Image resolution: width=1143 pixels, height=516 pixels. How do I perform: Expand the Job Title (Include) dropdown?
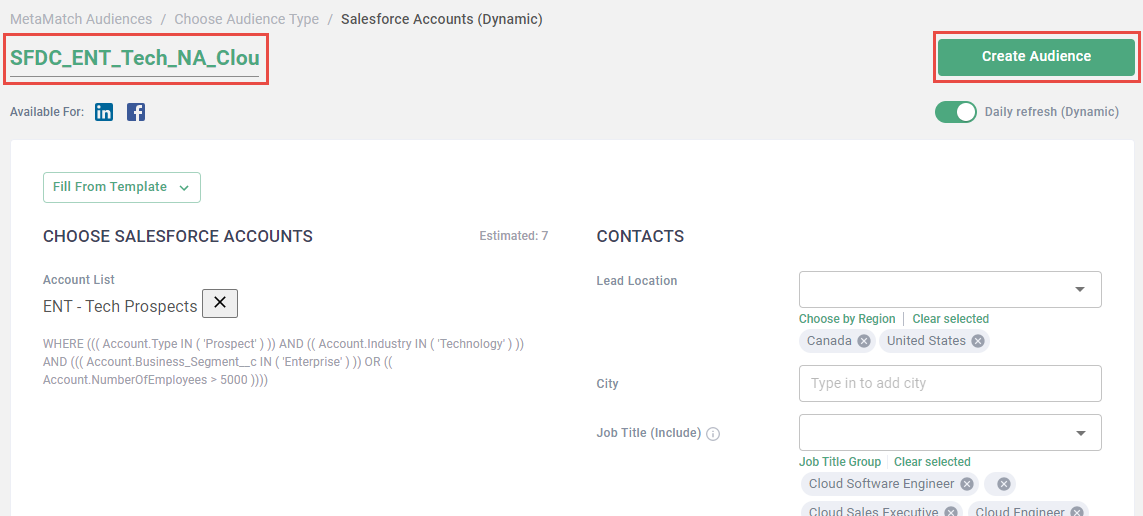click(x=1080, y=433)
